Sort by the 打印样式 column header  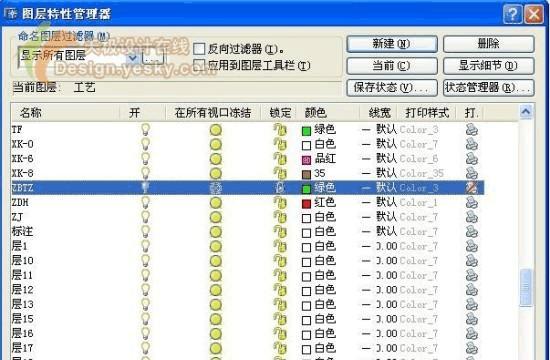[x=427, y=113]
